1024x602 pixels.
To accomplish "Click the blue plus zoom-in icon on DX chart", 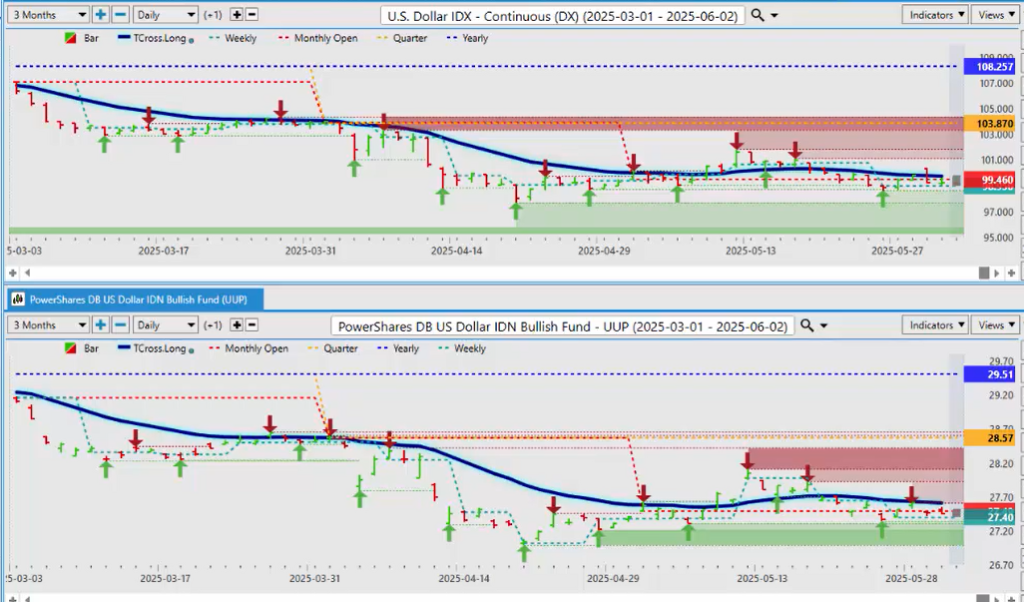I will (x=101, y=15).
